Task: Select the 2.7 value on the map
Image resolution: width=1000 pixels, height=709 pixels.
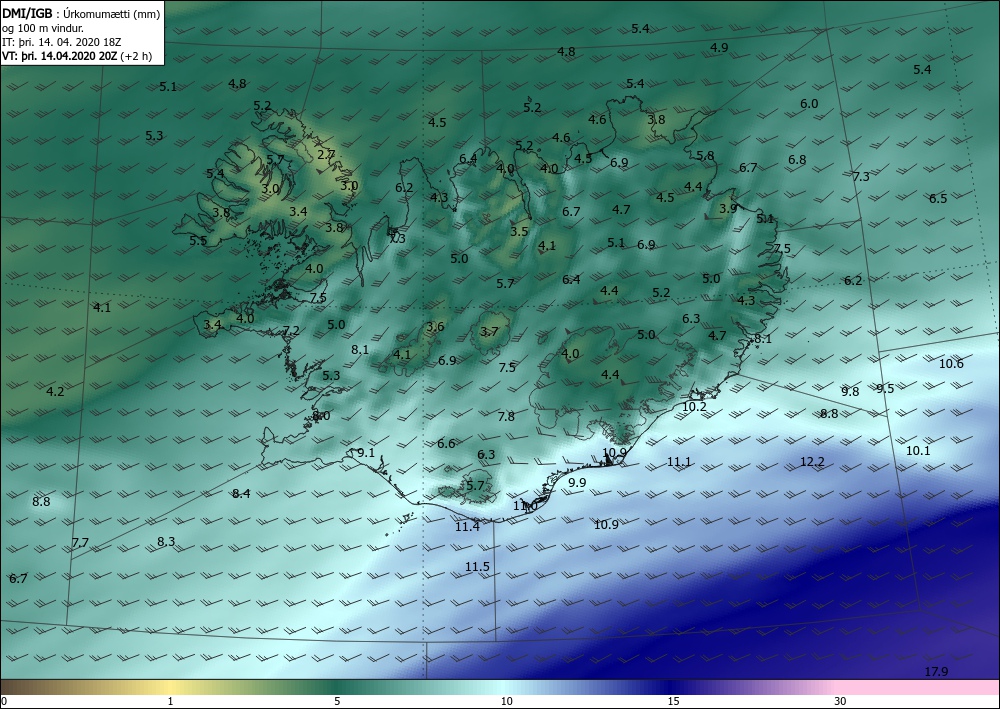Action: click(326, 154)
